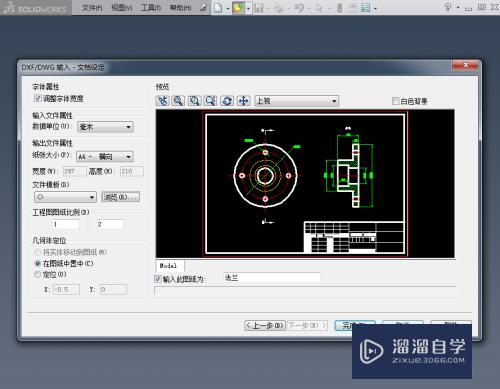Screen dimensions: 500x389
Task: Click the 完成 finish button
Action: point(355,325)
